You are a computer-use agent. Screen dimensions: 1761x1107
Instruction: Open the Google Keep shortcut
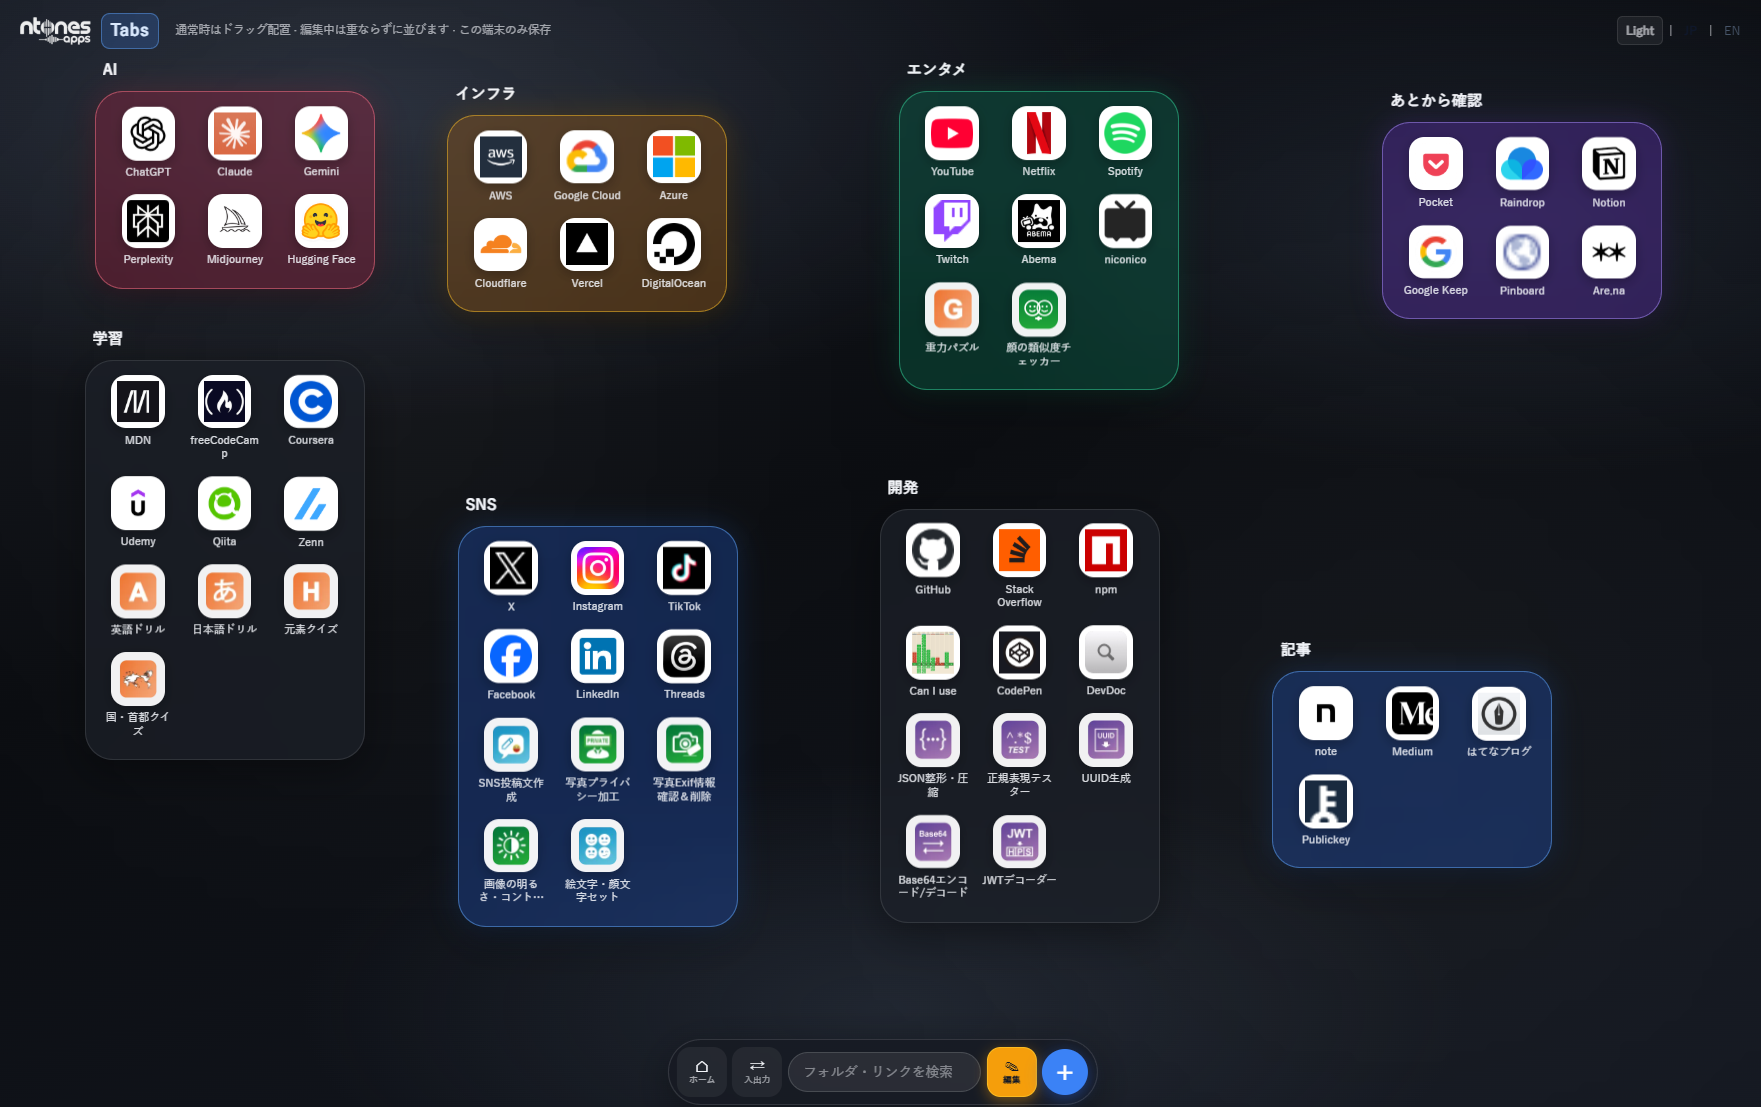1436,252
